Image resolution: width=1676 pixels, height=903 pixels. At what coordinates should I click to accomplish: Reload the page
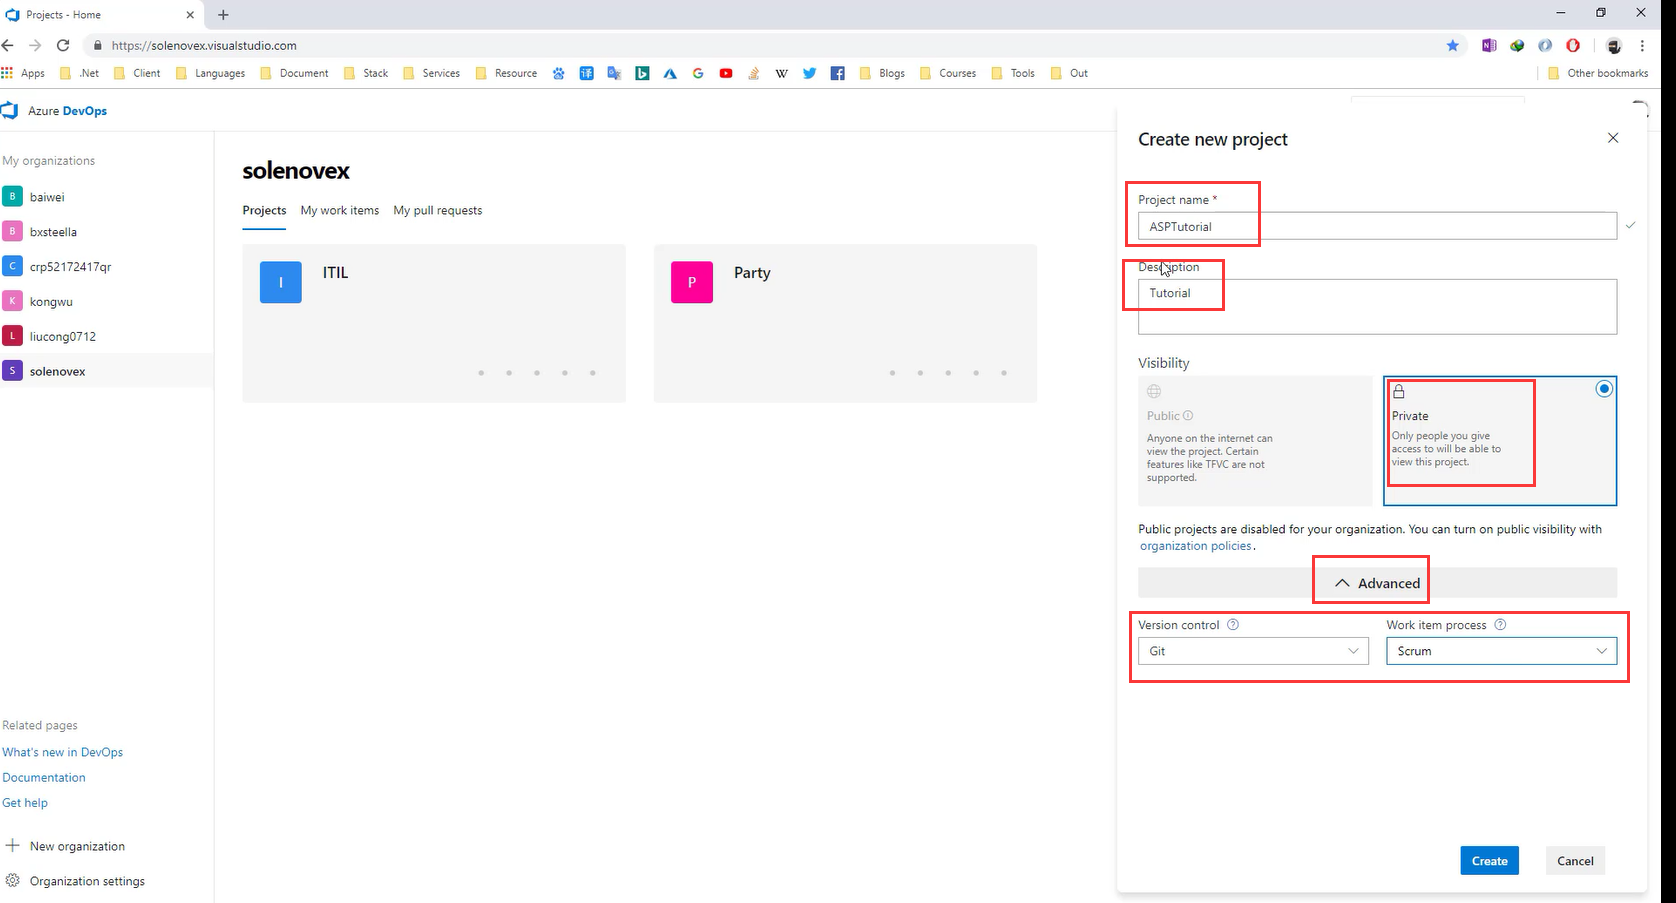[x=63, y=45]
